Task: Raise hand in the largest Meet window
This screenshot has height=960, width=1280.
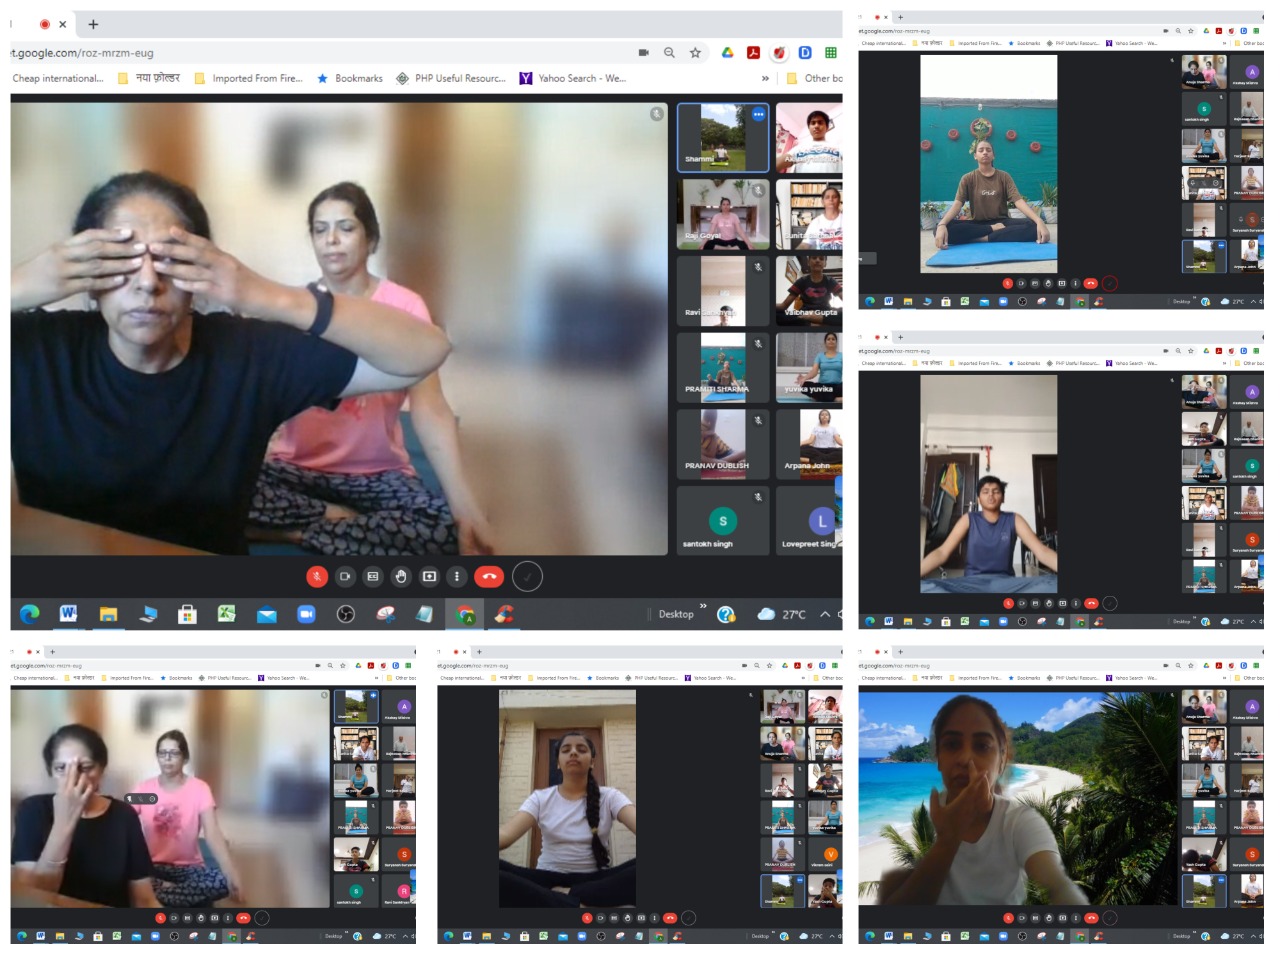Action: click(x=401, y=576)
